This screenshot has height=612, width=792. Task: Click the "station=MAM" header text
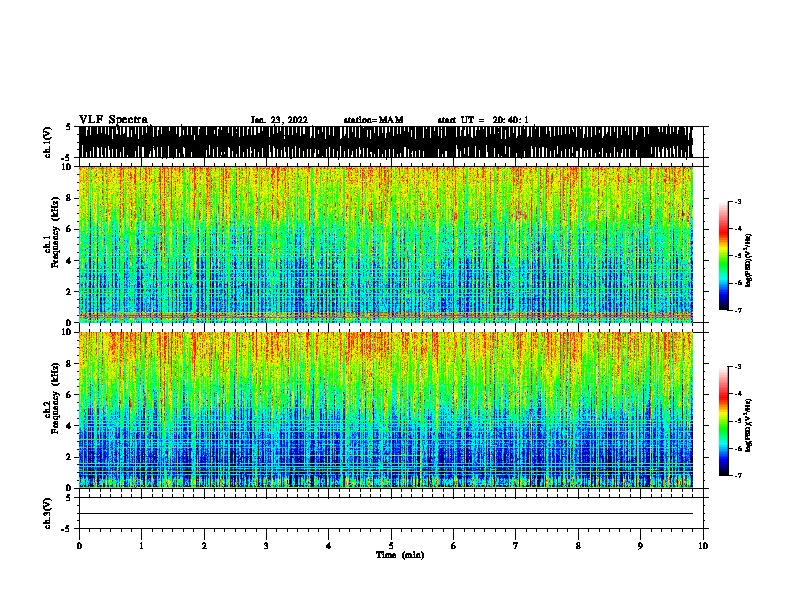coord(373,120)
